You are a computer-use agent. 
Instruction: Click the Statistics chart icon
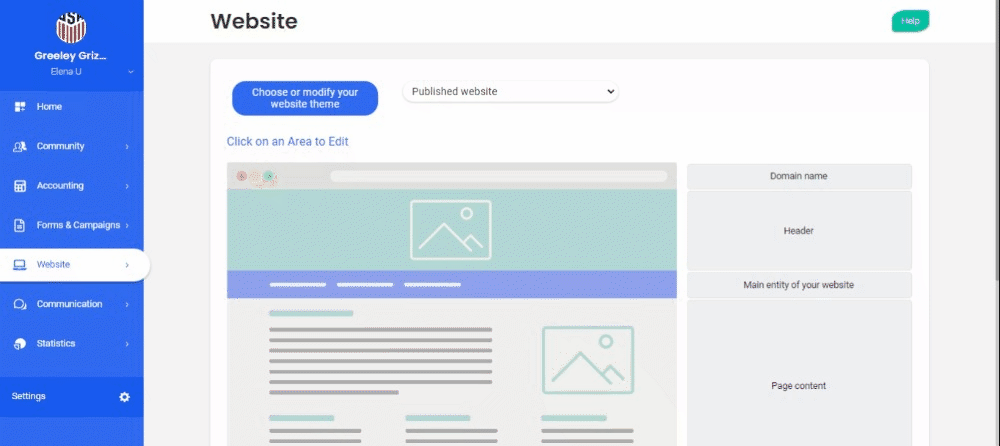click(19, 344)
